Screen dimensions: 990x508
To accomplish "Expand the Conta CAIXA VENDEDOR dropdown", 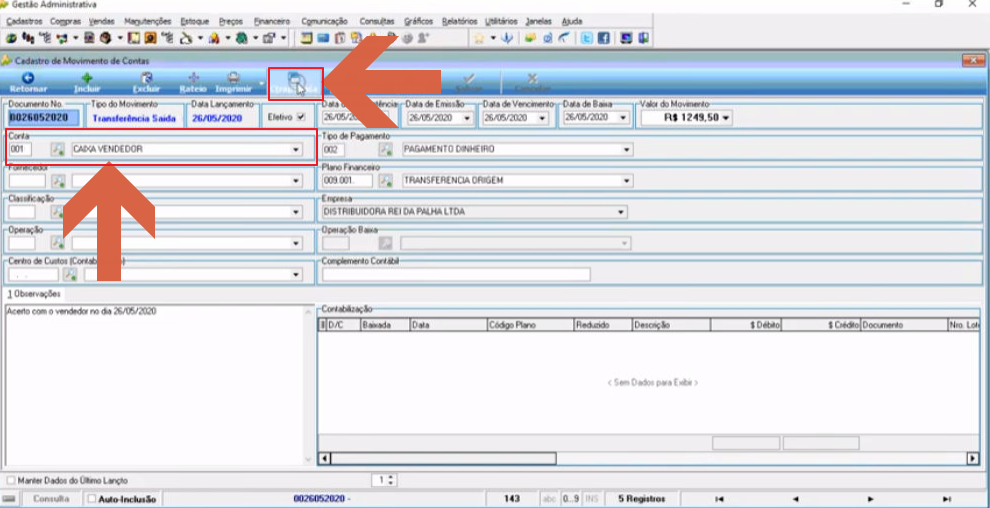I will 295,150.
